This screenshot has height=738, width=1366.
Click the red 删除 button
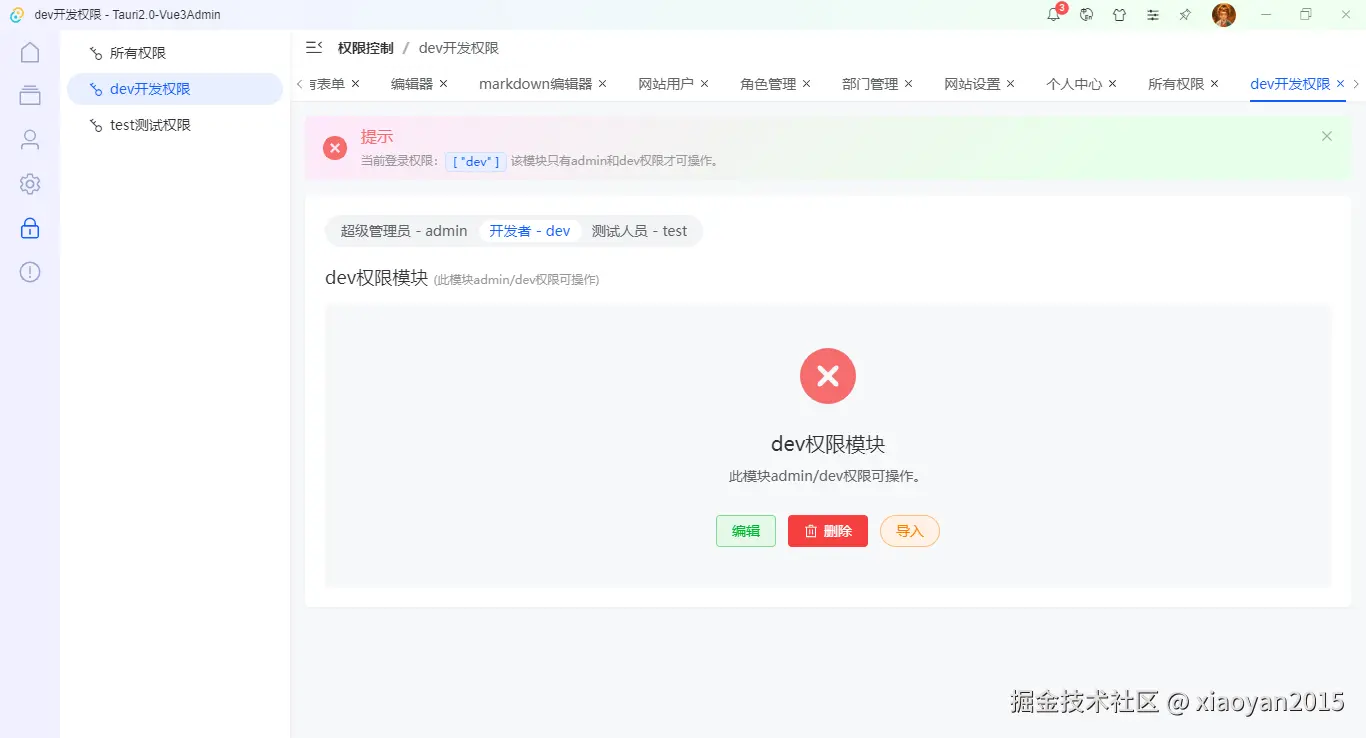pyautogui.click(x=827, y=531)
